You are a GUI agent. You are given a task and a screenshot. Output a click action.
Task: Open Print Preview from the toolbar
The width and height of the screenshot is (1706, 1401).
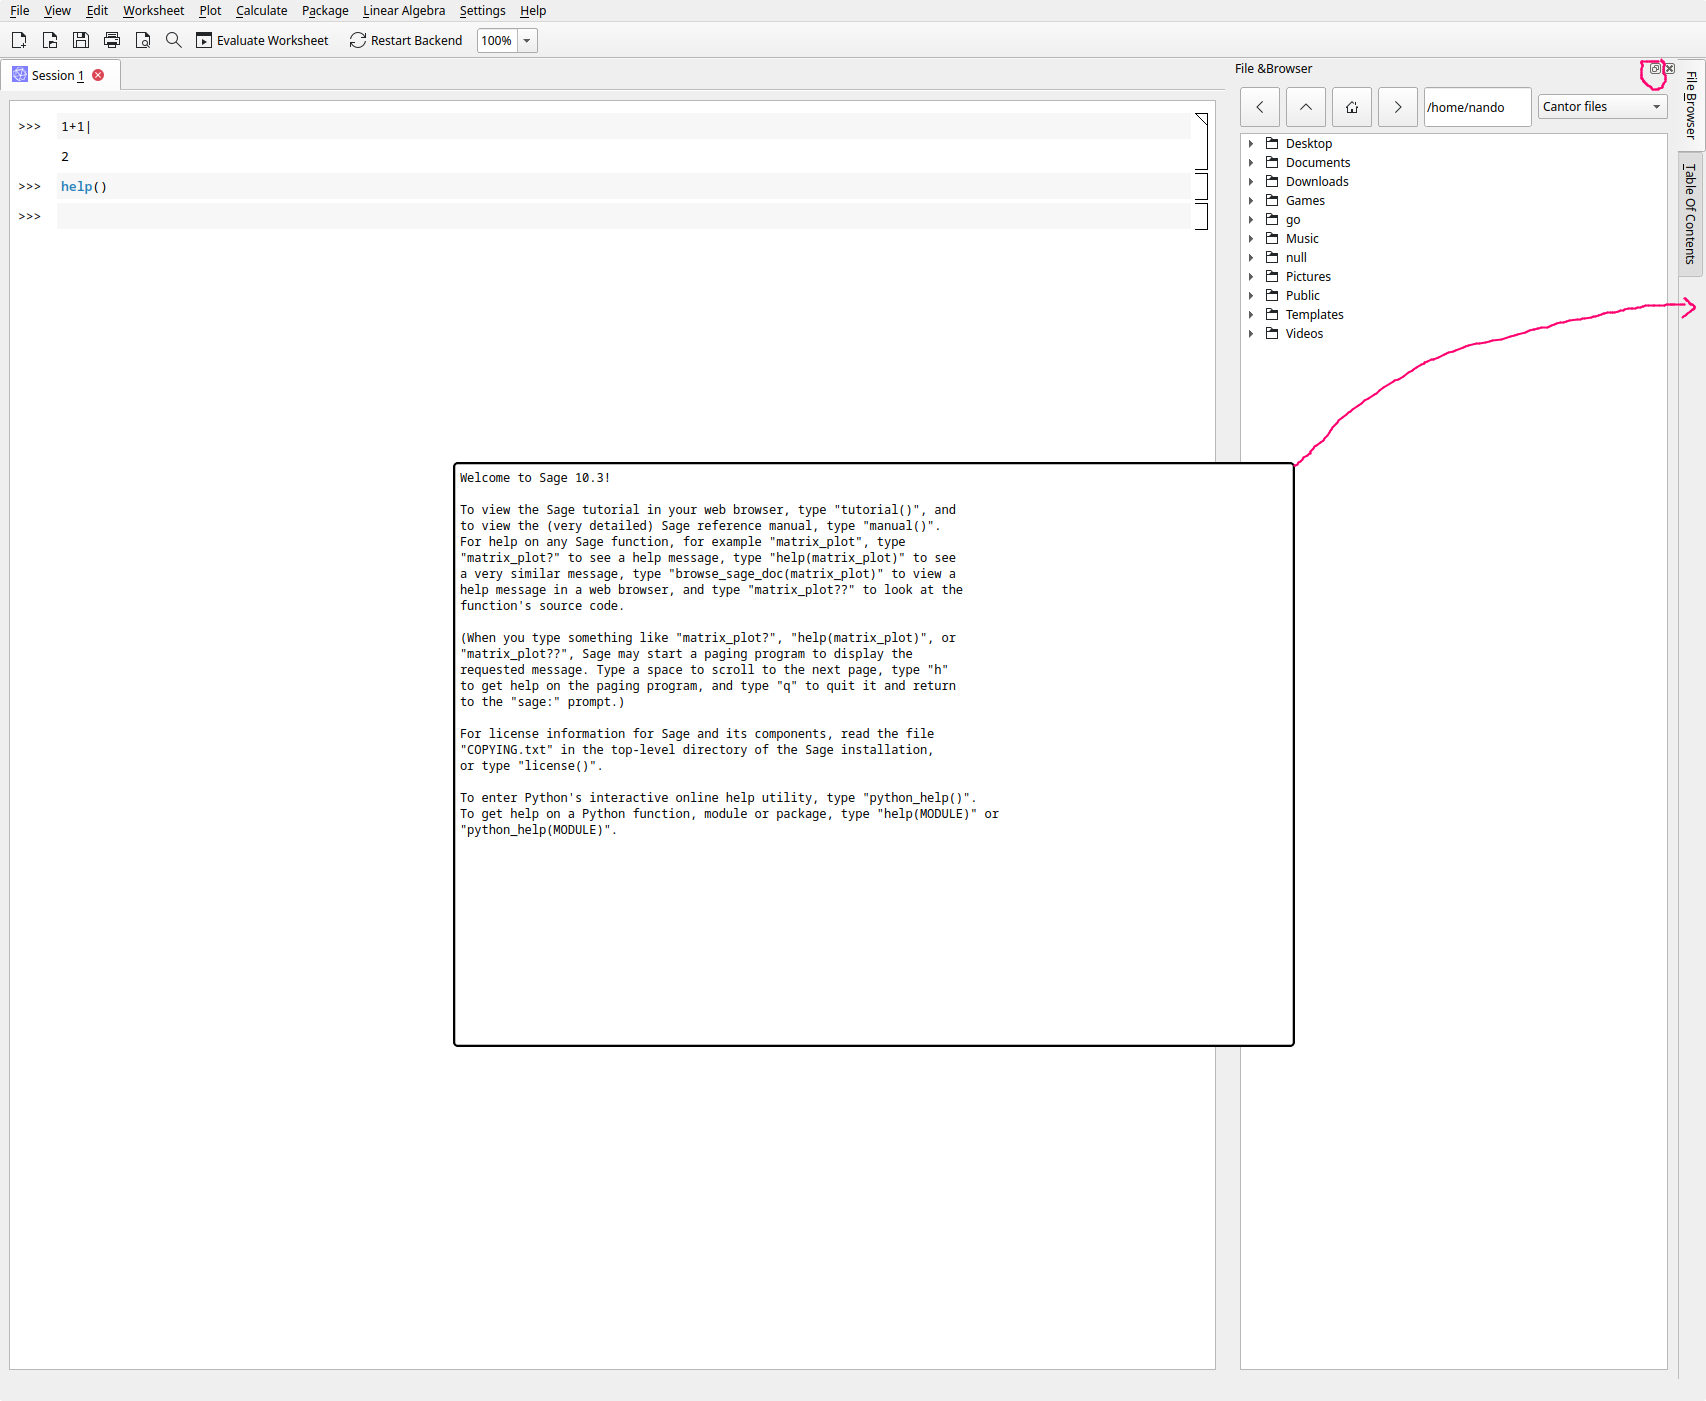tap(143, 40)
